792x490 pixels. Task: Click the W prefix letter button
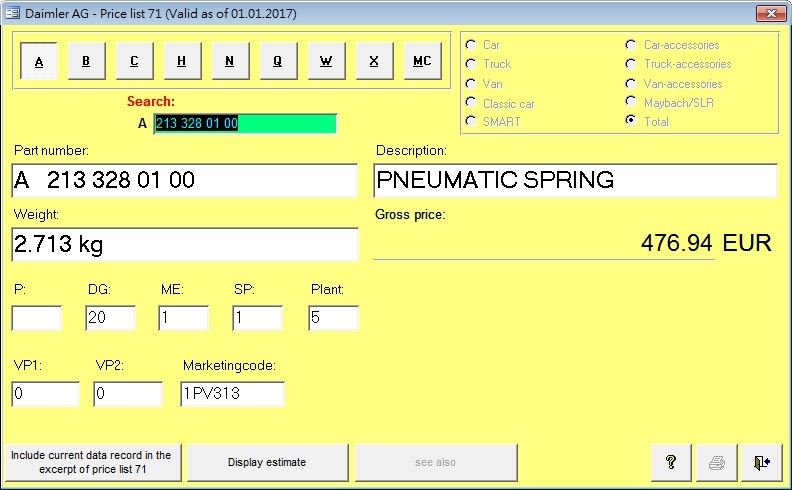point(326,61)
